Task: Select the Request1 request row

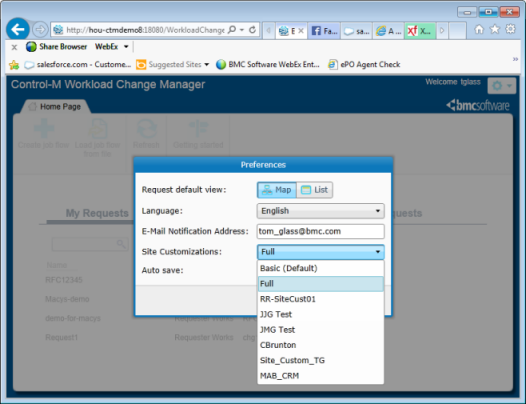Action: (x=61, y=337)
